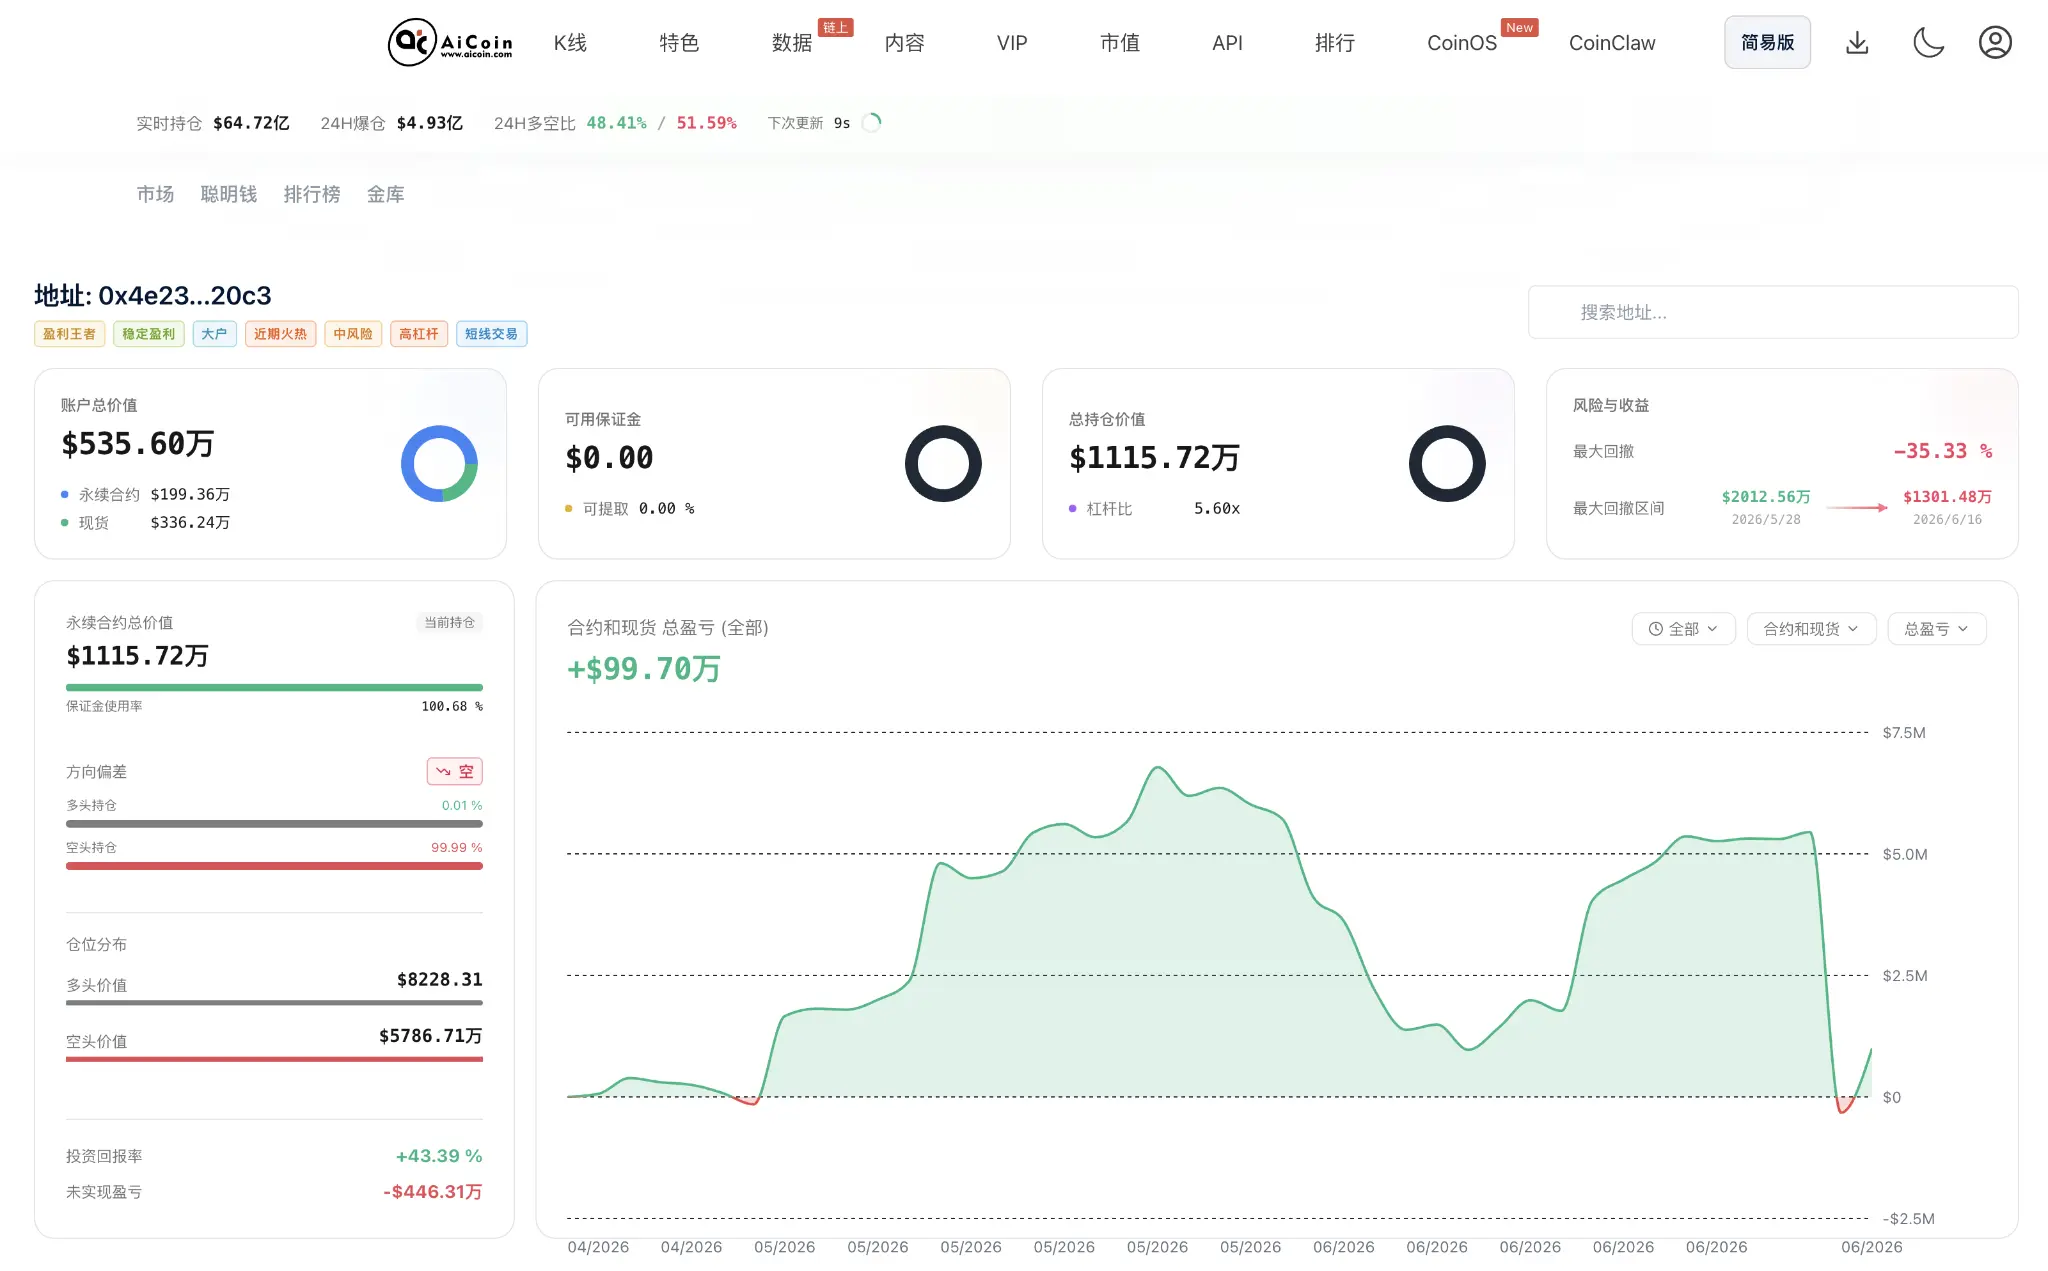This screenshot has height=1271, width=2048.
Task: Click the 空头价值 $5786.71万 value
Action: [x=430, y=1035]
